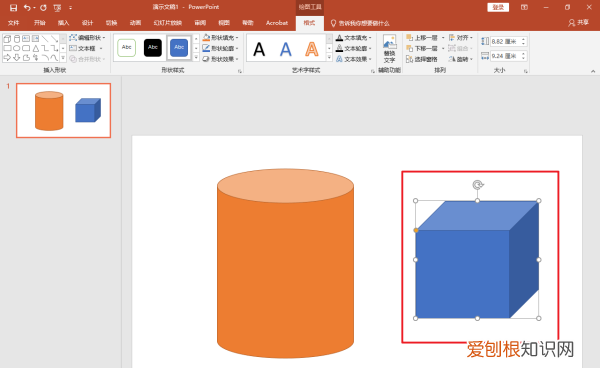Apply the orange outlined A WordArt style
This screenshot has width=600, height=368.
click(312, 49)
